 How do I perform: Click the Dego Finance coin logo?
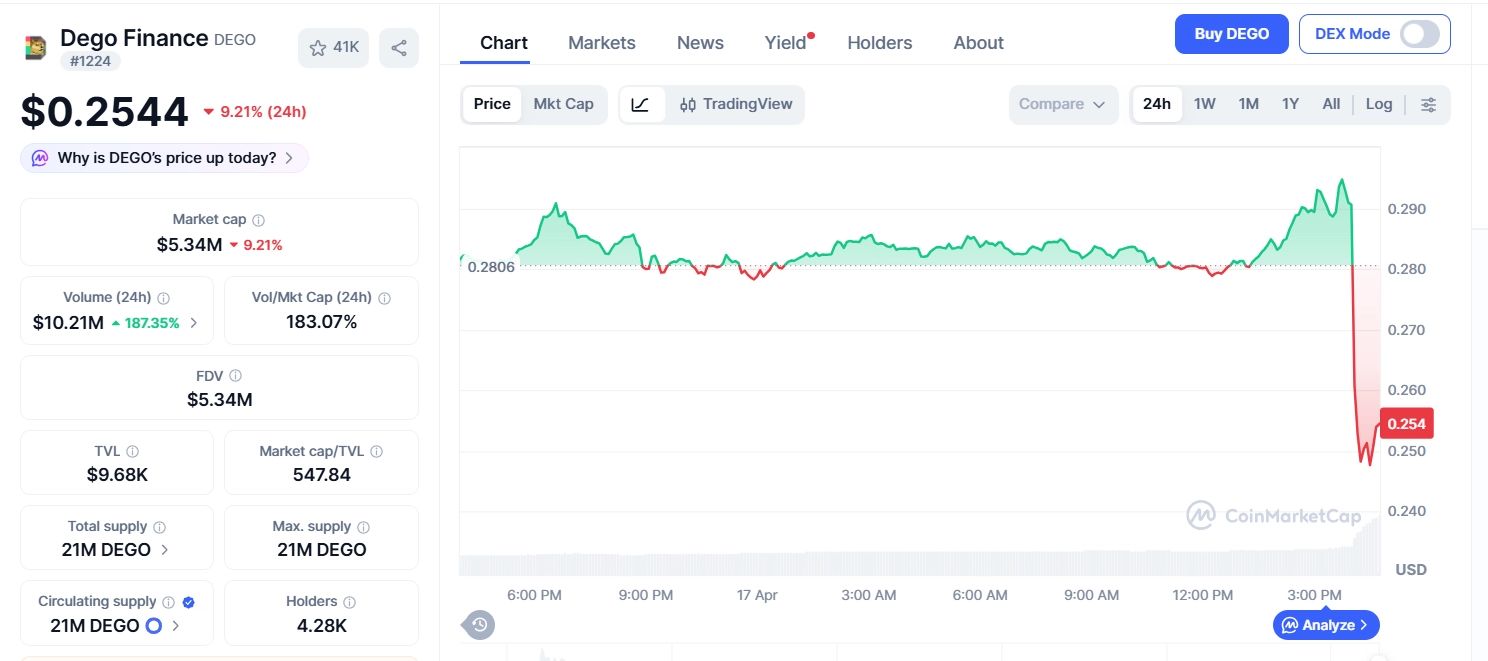click(36, 48)
